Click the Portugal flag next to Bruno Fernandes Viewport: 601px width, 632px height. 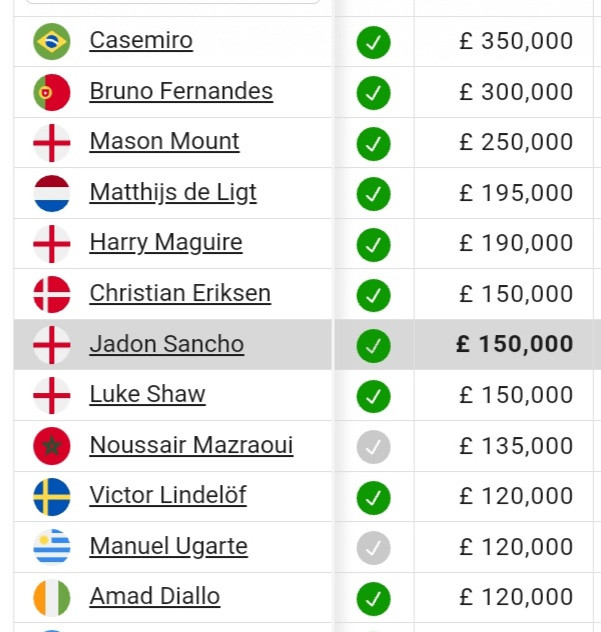52,92
